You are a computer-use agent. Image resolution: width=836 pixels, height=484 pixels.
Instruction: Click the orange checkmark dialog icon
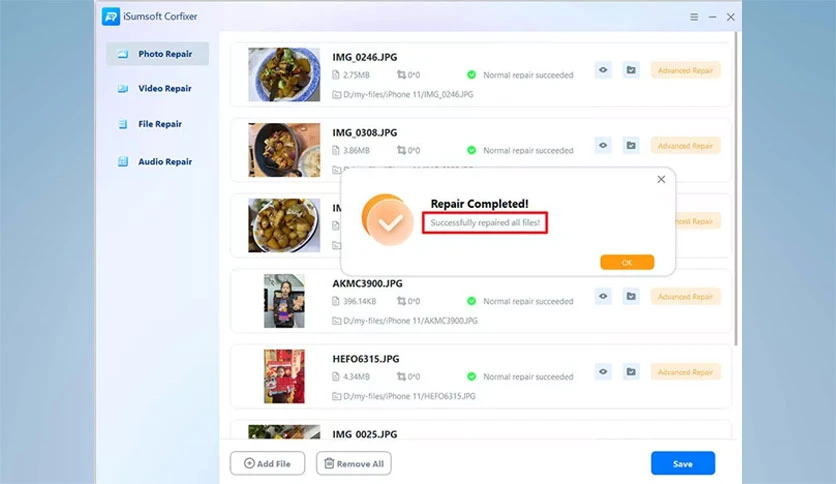pos(388,220)
